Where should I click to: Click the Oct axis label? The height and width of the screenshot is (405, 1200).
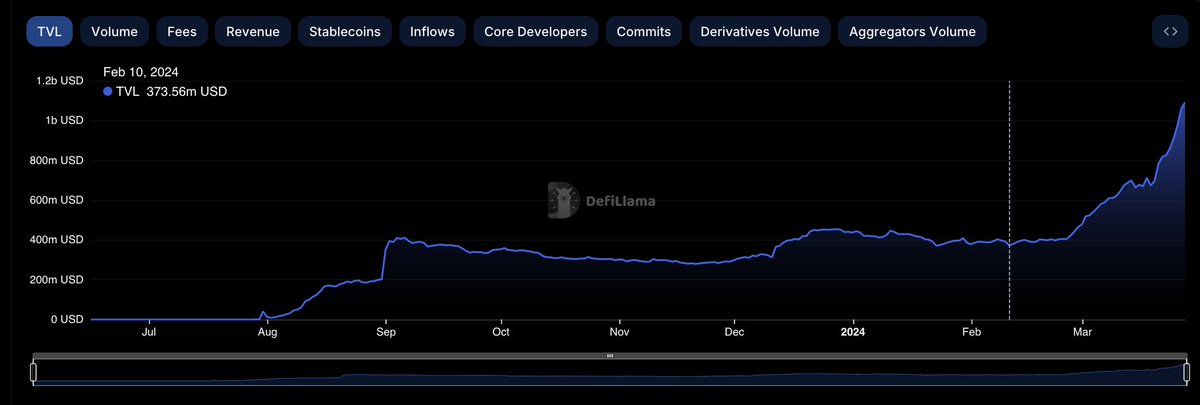point(501,332)
